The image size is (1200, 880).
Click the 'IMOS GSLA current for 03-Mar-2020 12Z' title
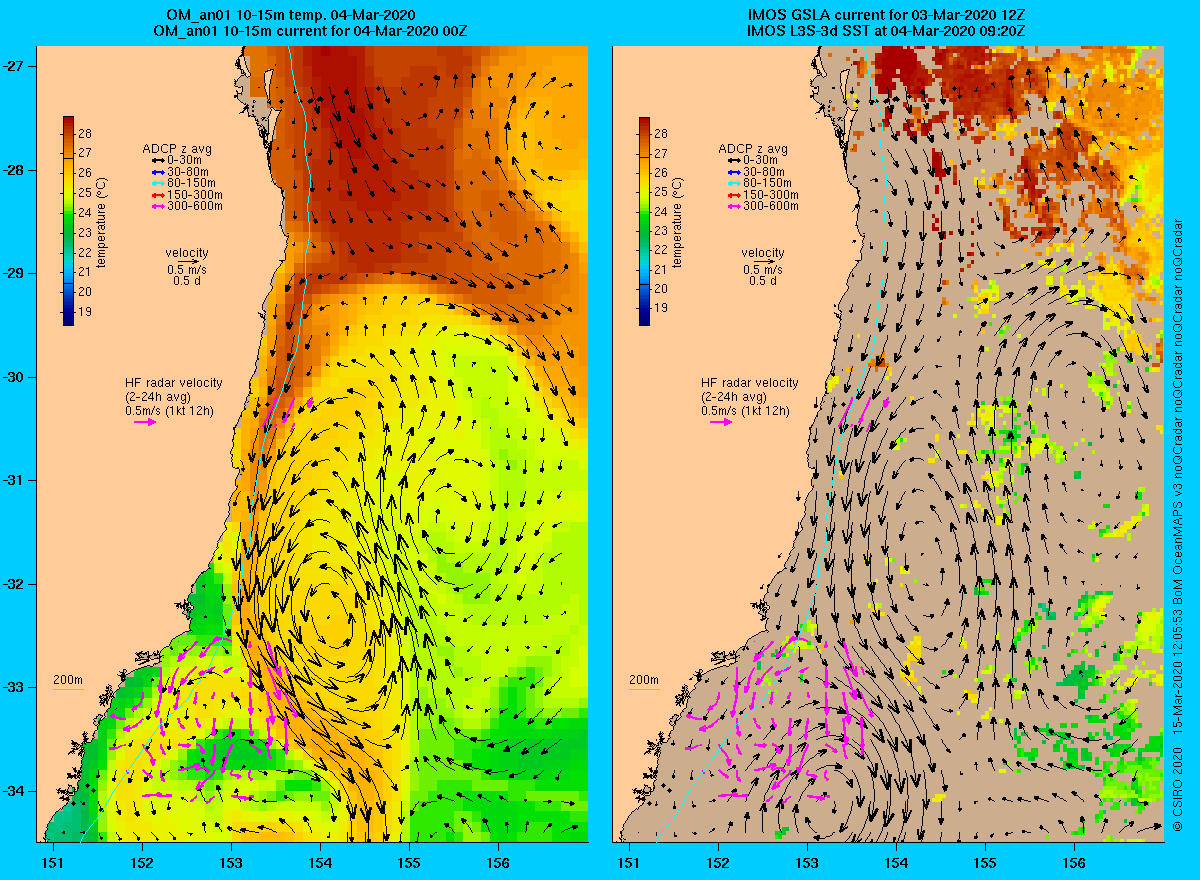coord(888,16)
